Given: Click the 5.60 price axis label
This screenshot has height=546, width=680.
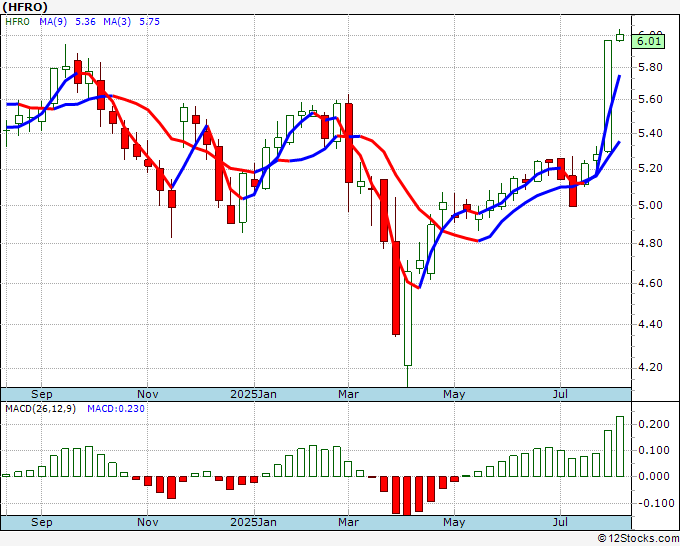Looking at the screenshot, I should (651, 99).
